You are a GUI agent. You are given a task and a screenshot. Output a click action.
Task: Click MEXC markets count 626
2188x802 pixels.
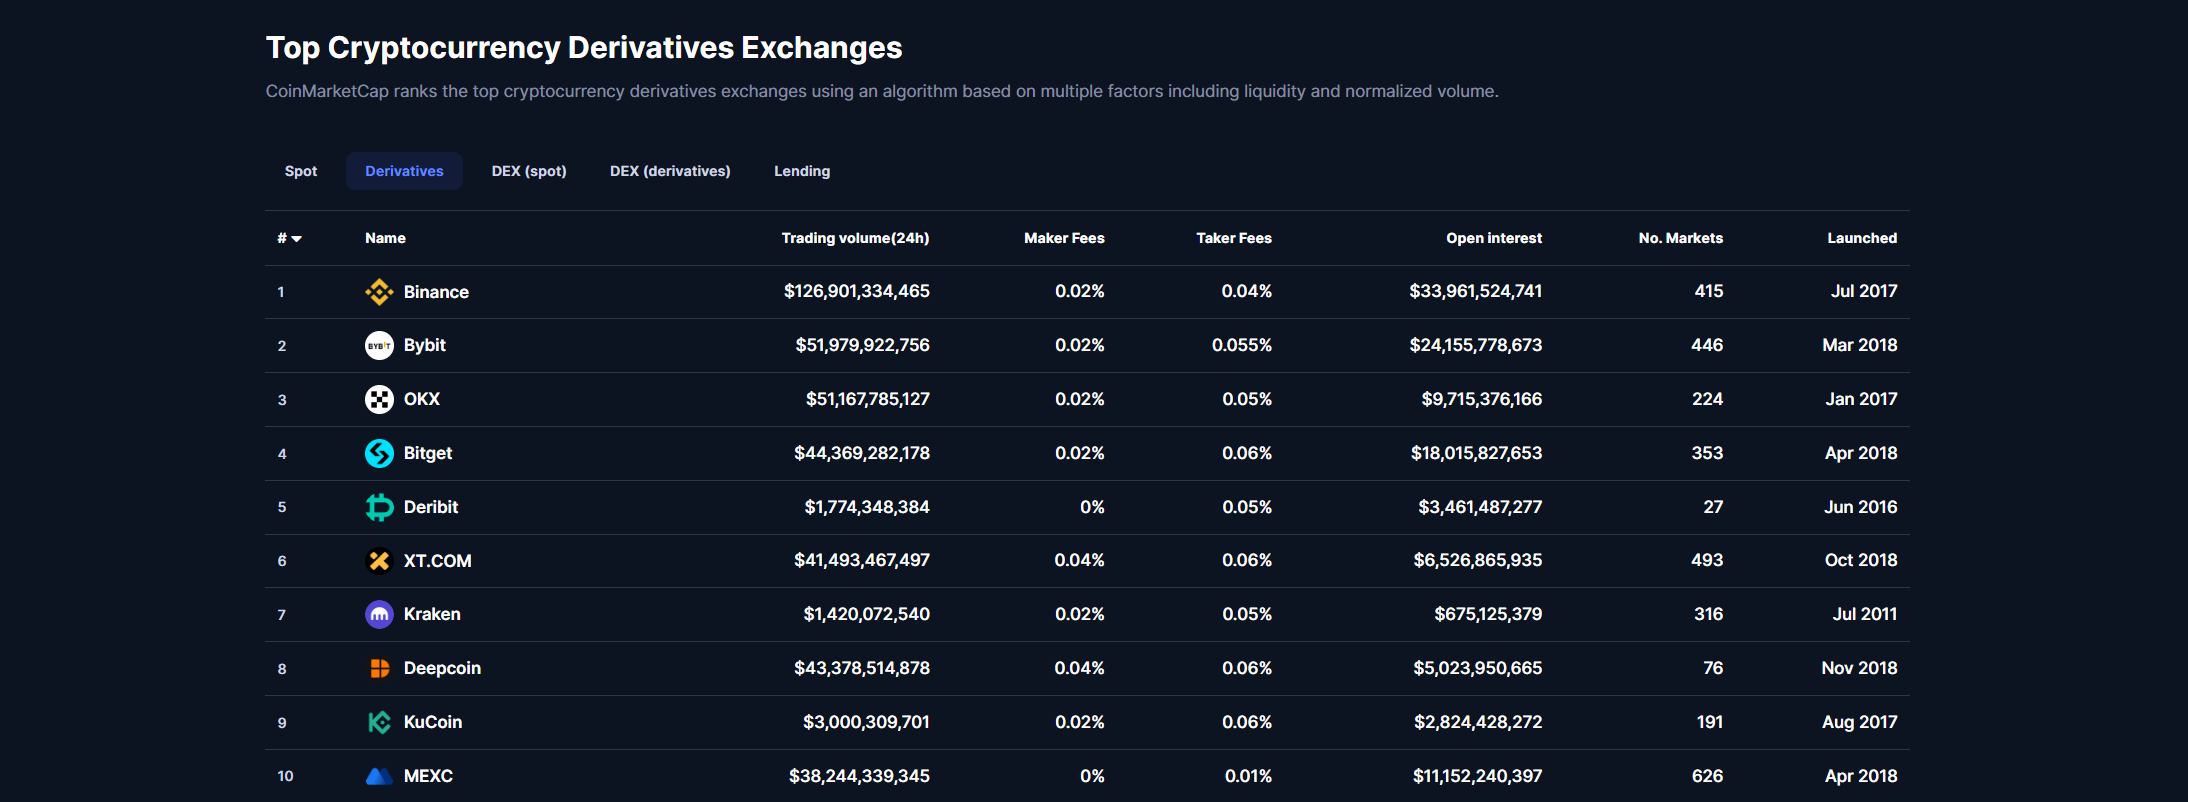(1707, 776)
